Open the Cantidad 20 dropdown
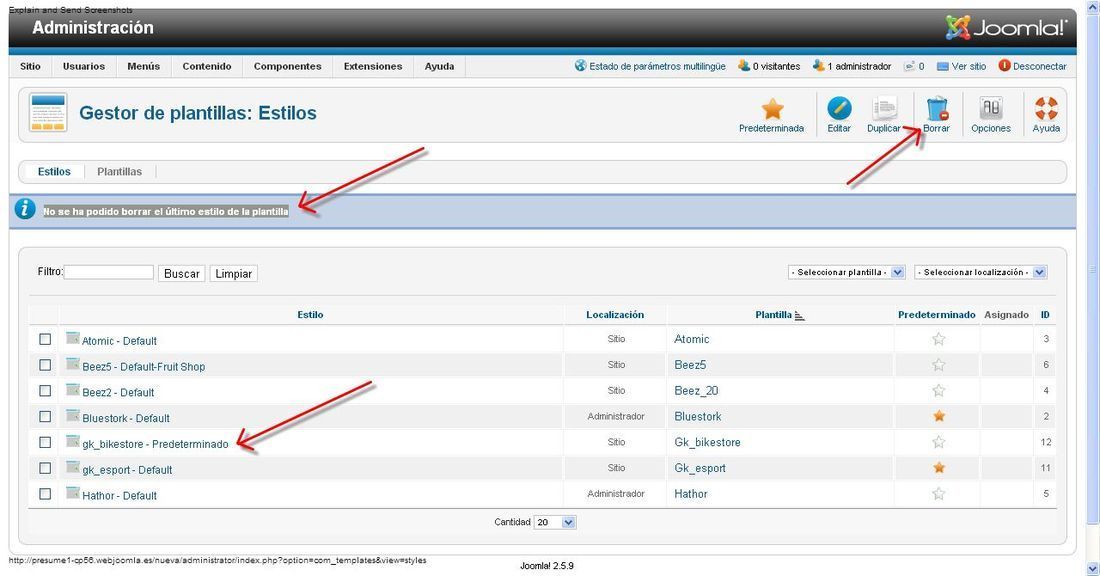 pos(555,522)
